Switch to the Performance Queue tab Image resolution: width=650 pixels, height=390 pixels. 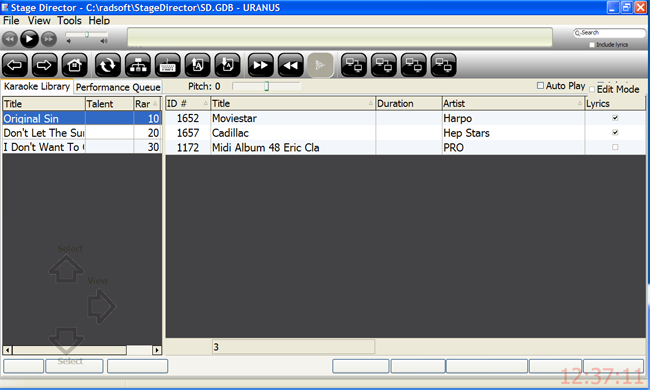click(118, 87)
